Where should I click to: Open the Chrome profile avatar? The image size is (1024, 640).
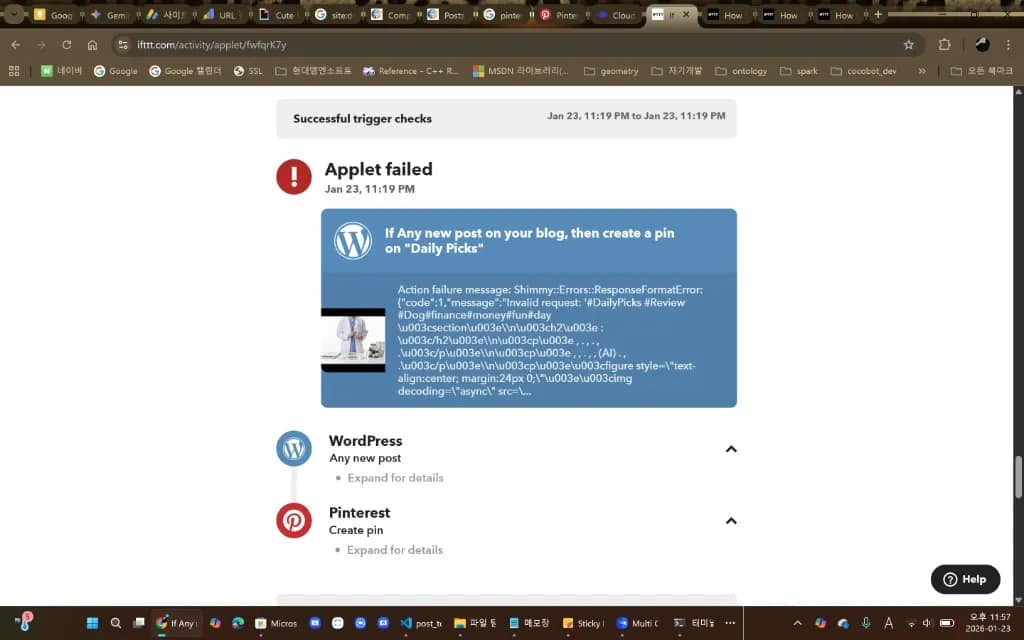click(x=982, y=45)
